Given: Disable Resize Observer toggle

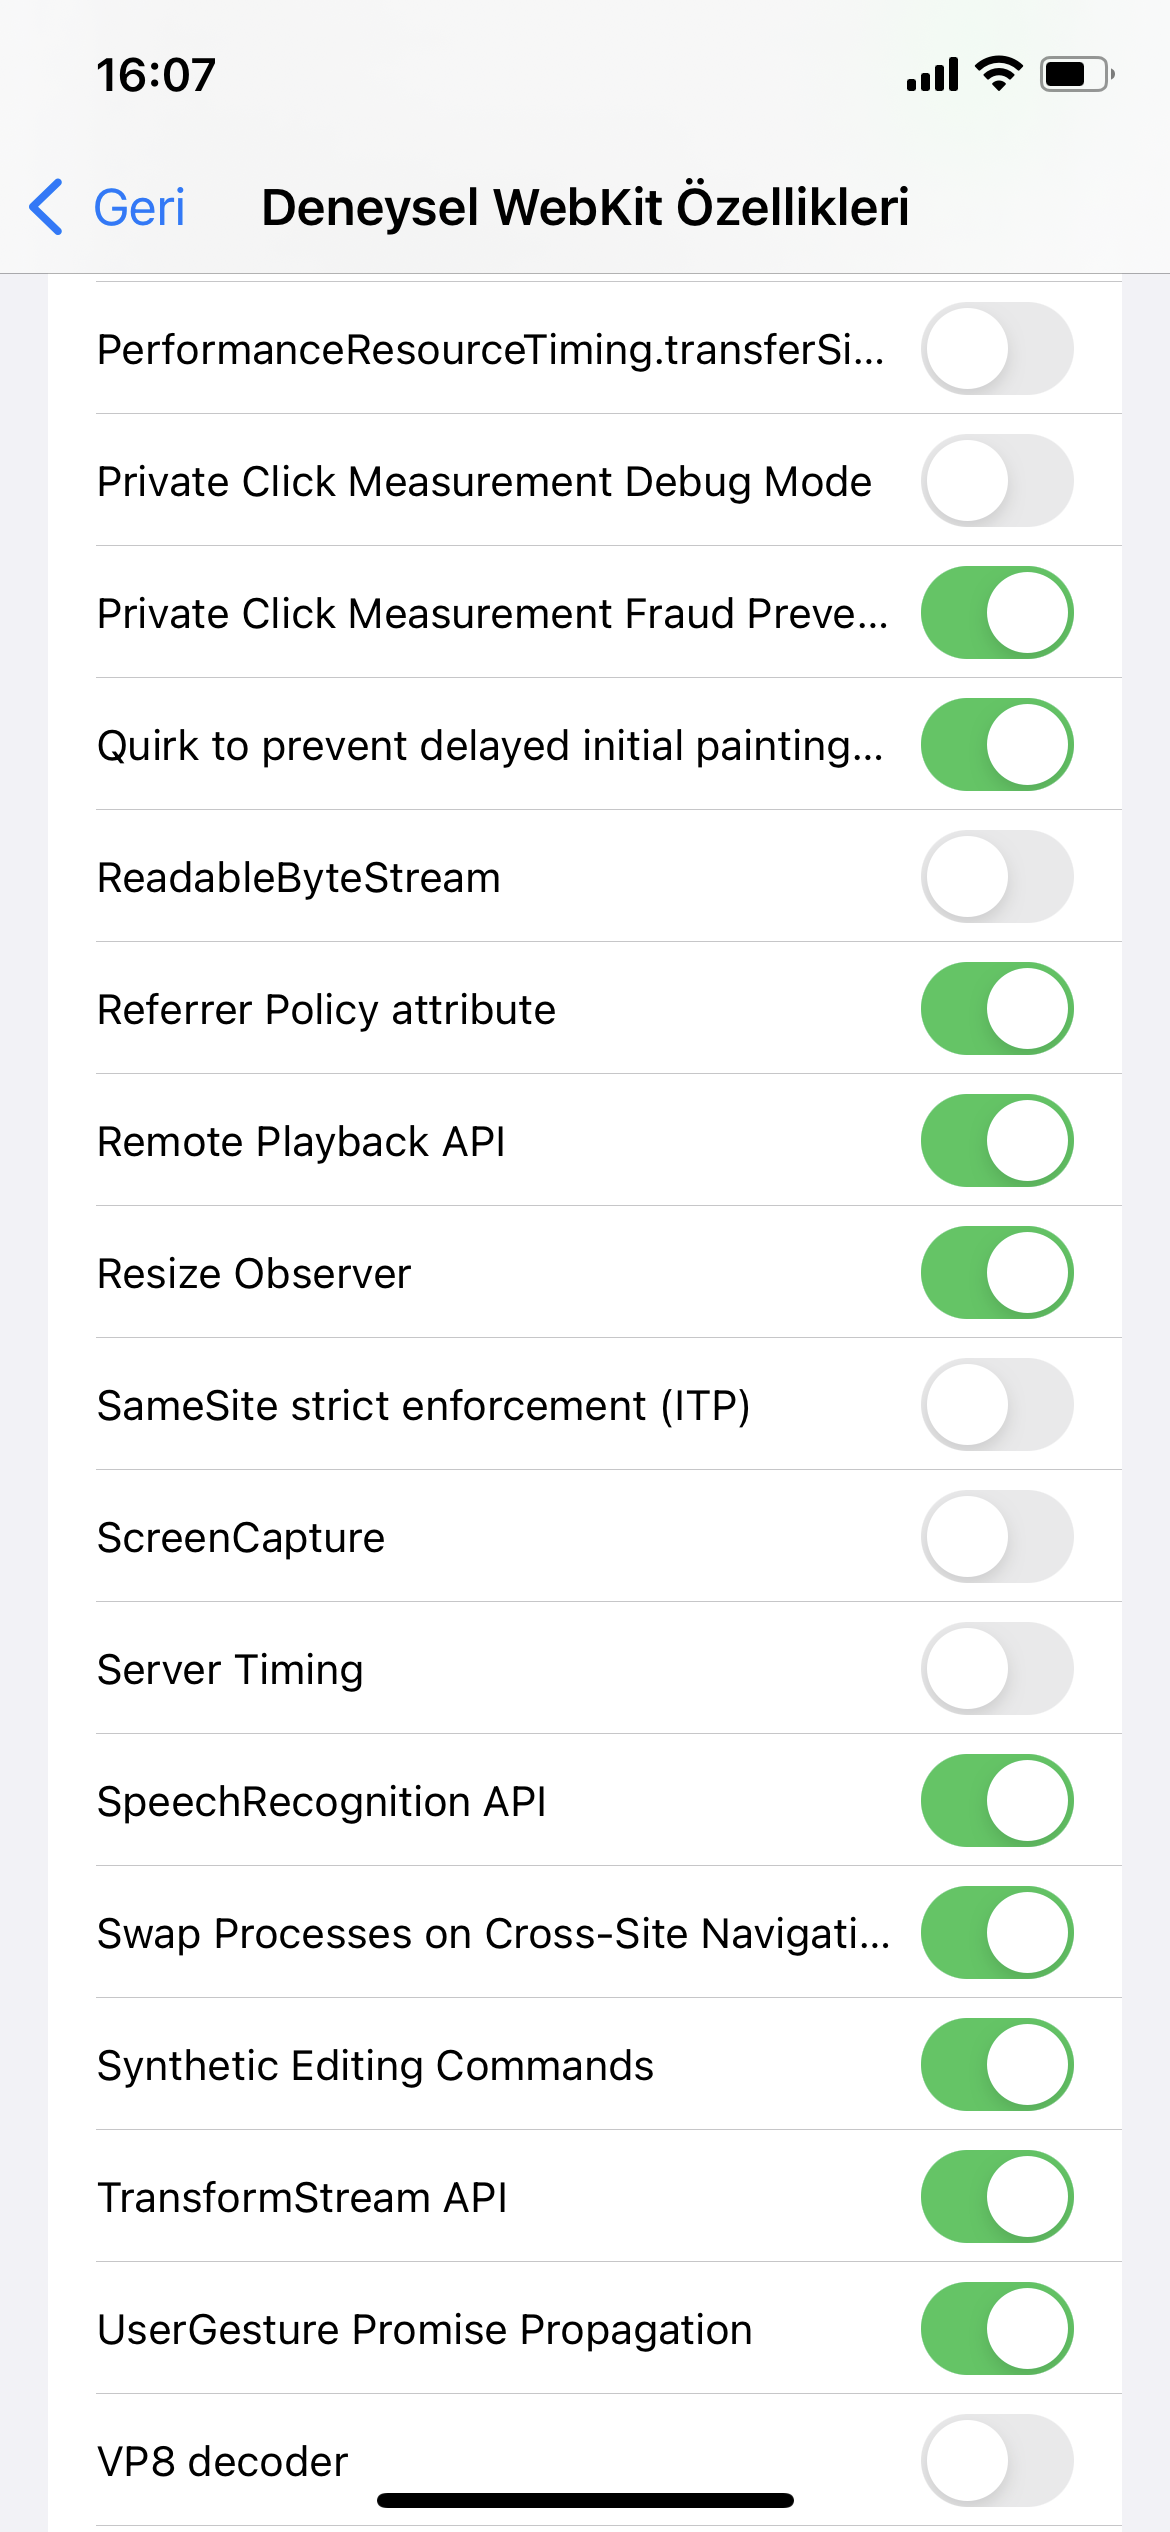Looking at the screenshot, I should coord(997,1273).
